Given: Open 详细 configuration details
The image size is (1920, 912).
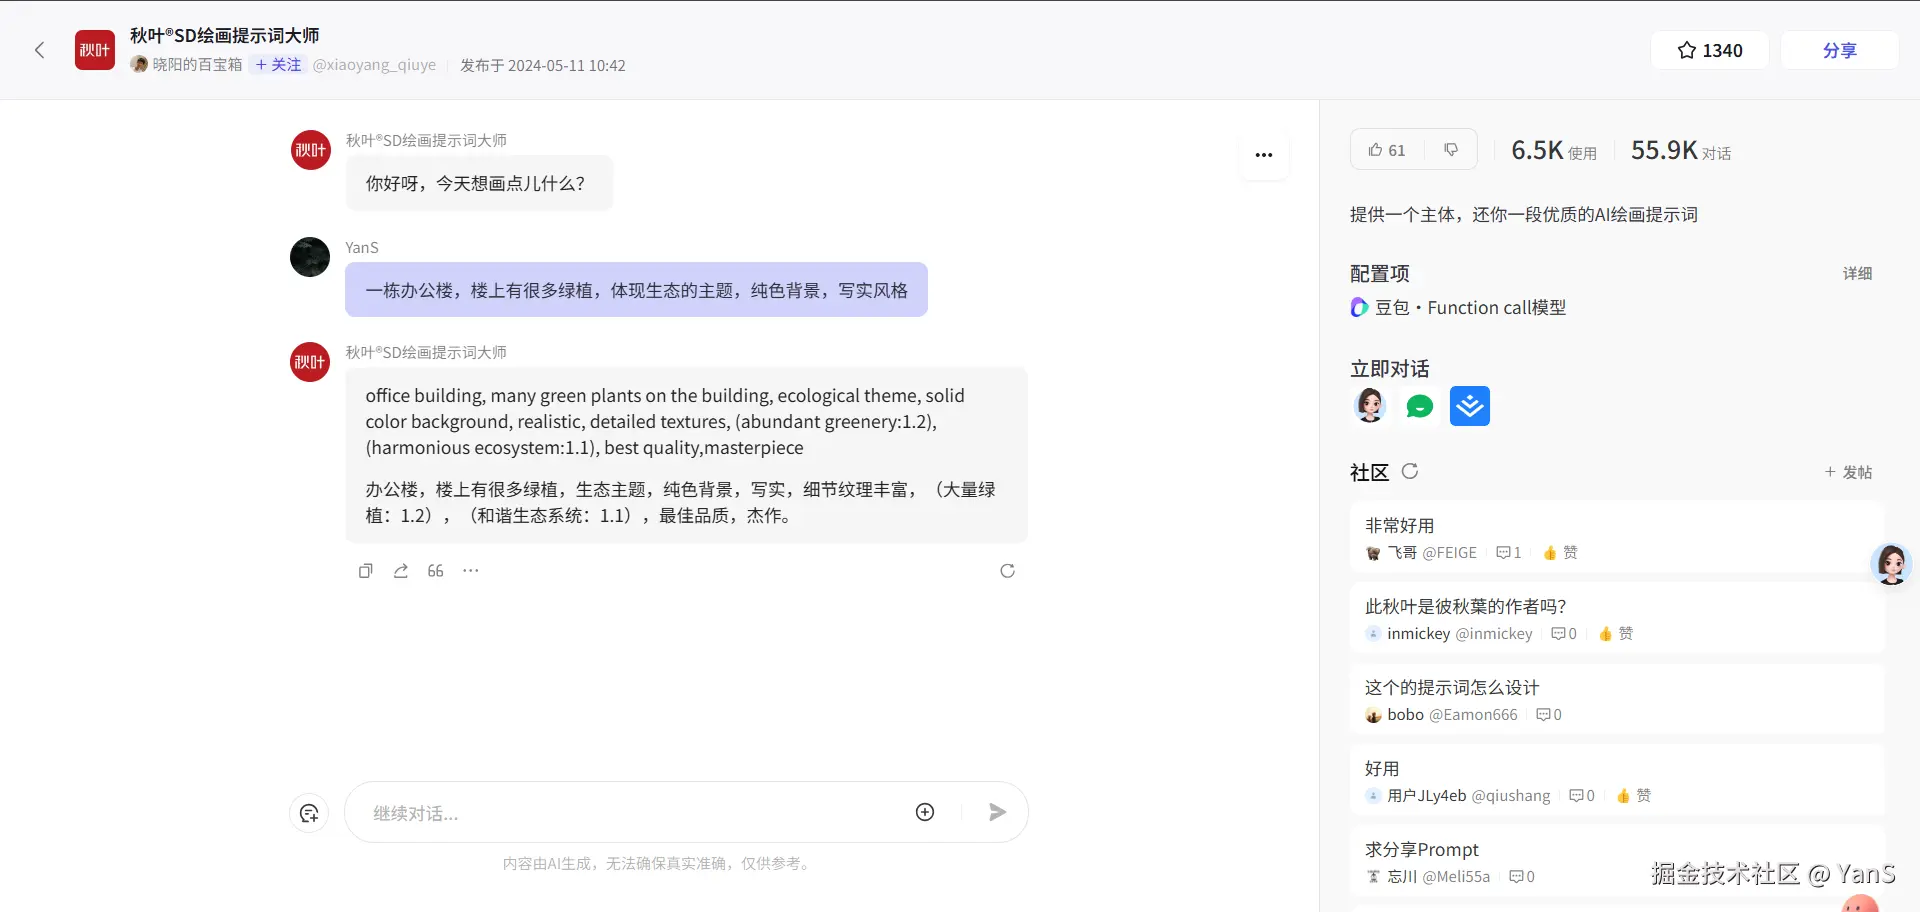Looking at the screenshot, I should pos(1857,273).
